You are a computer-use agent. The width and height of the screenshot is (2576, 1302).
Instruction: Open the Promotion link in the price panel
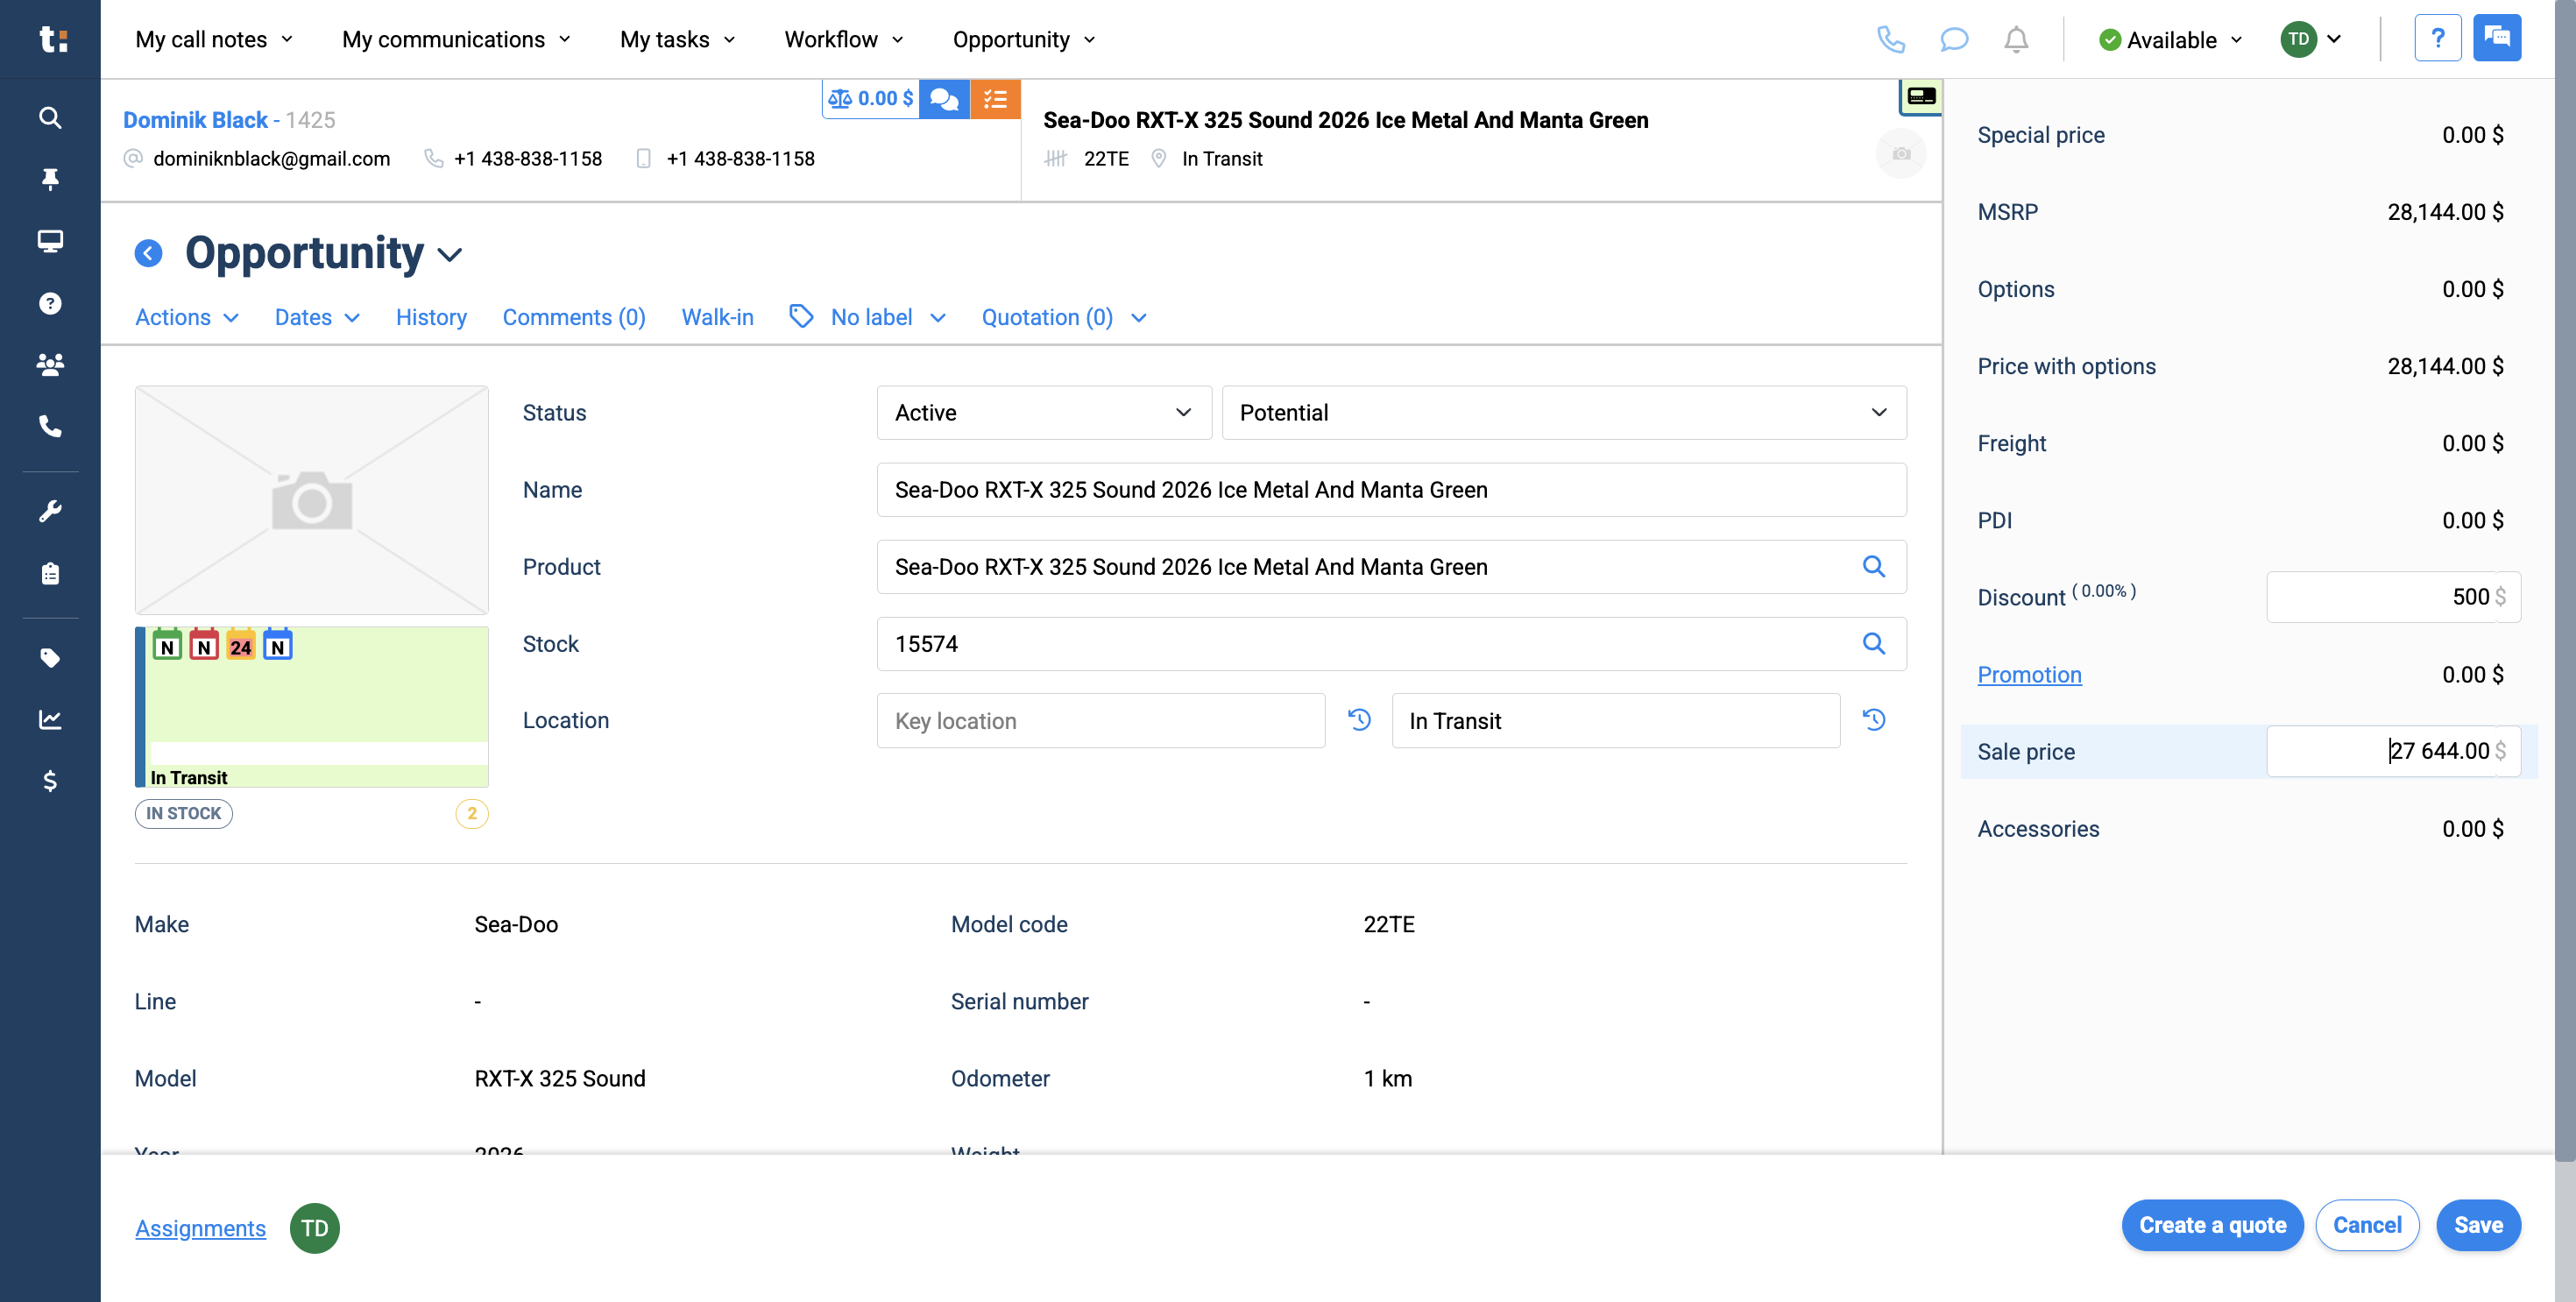tap(2029, 675)
